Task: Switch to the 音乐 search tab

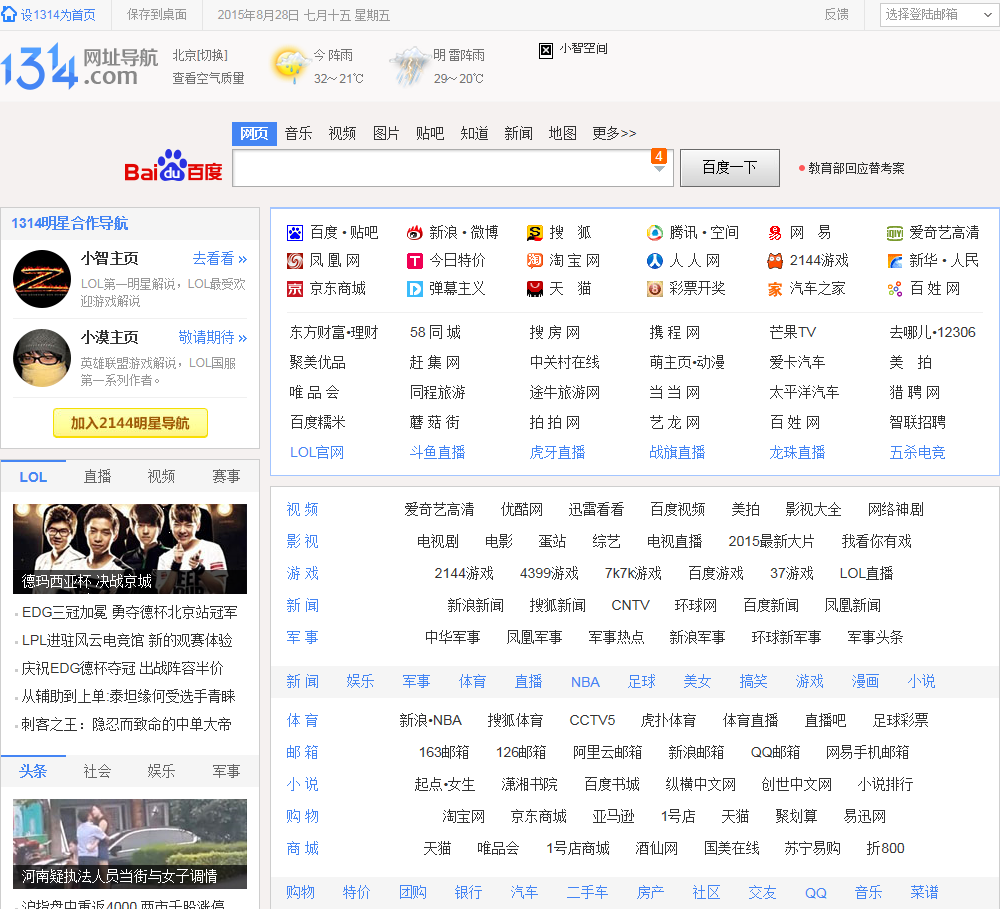Action: [298, 133]
